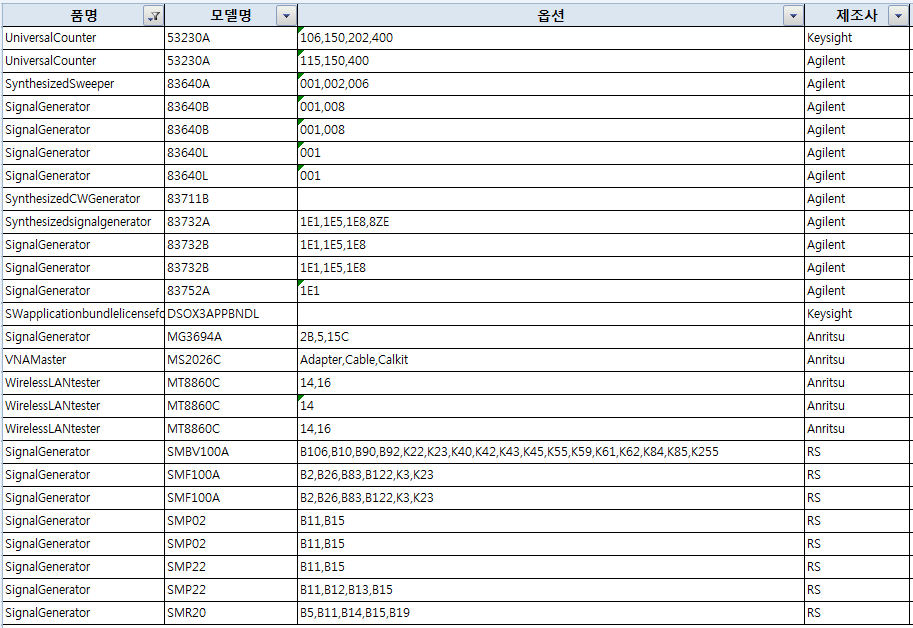The width and height of the screenshot is (913, 628).
Task: Select option cell 1E1,1E5,1E8,8ZE
Action: [x=345, y=222]
